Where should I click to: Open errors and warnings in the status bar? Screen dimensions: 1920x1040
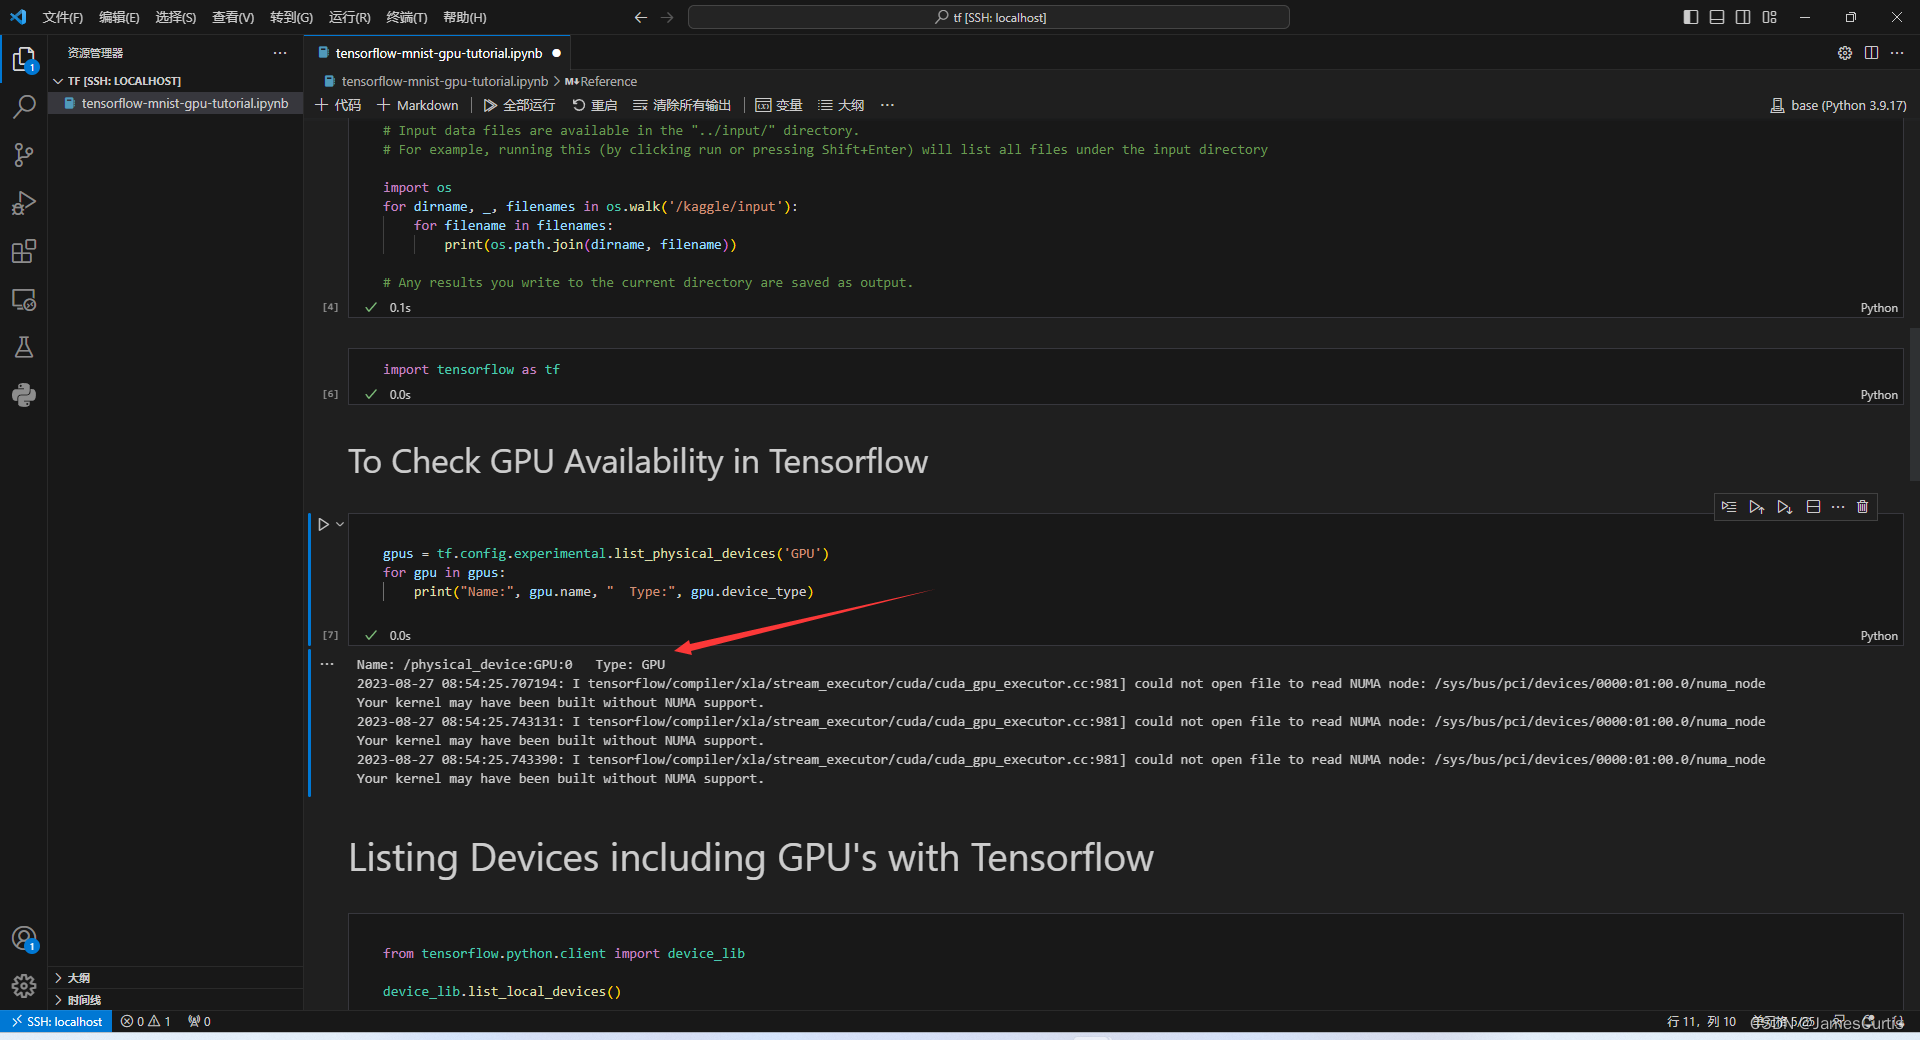(x=146, y=1021)
